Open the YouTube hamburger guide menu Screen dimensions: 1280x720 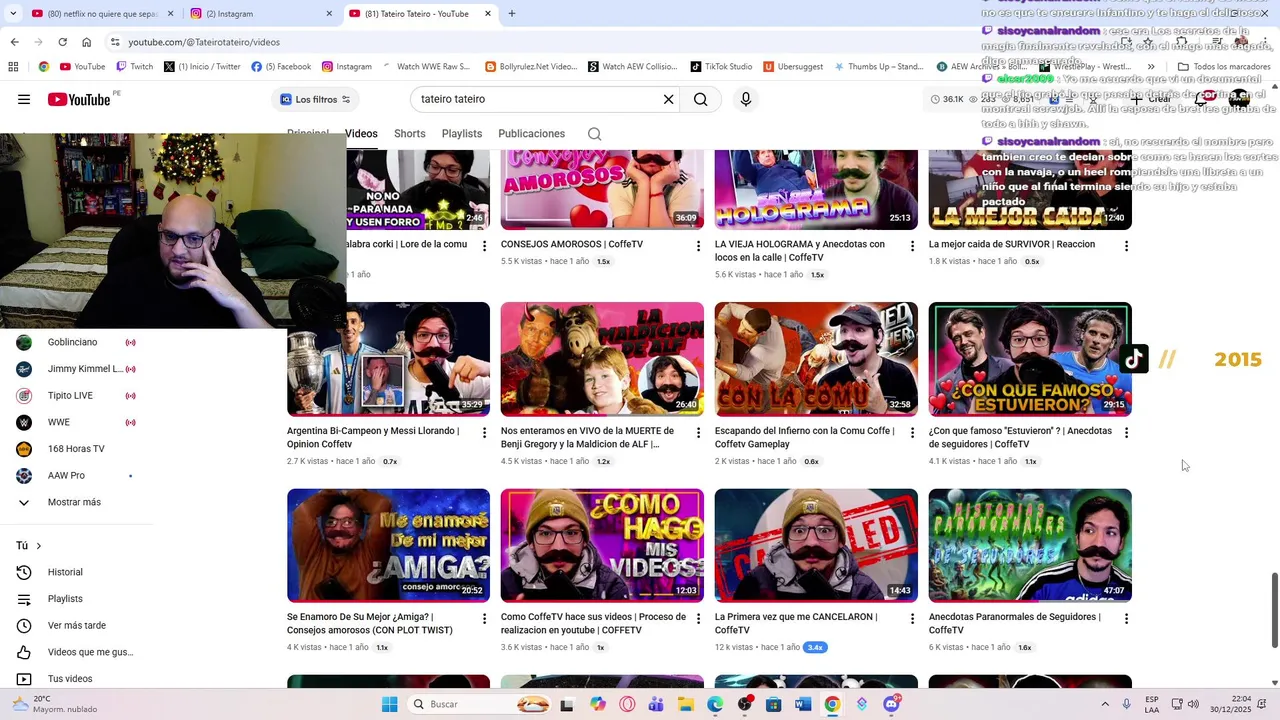tap(24, 99)
